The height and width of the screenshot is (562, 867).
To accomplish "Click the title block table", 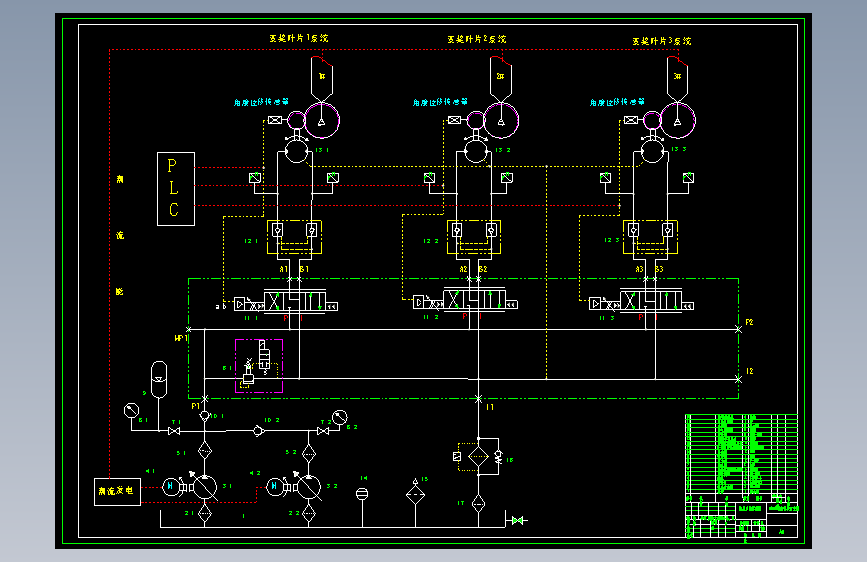I will tap(741, 476).
